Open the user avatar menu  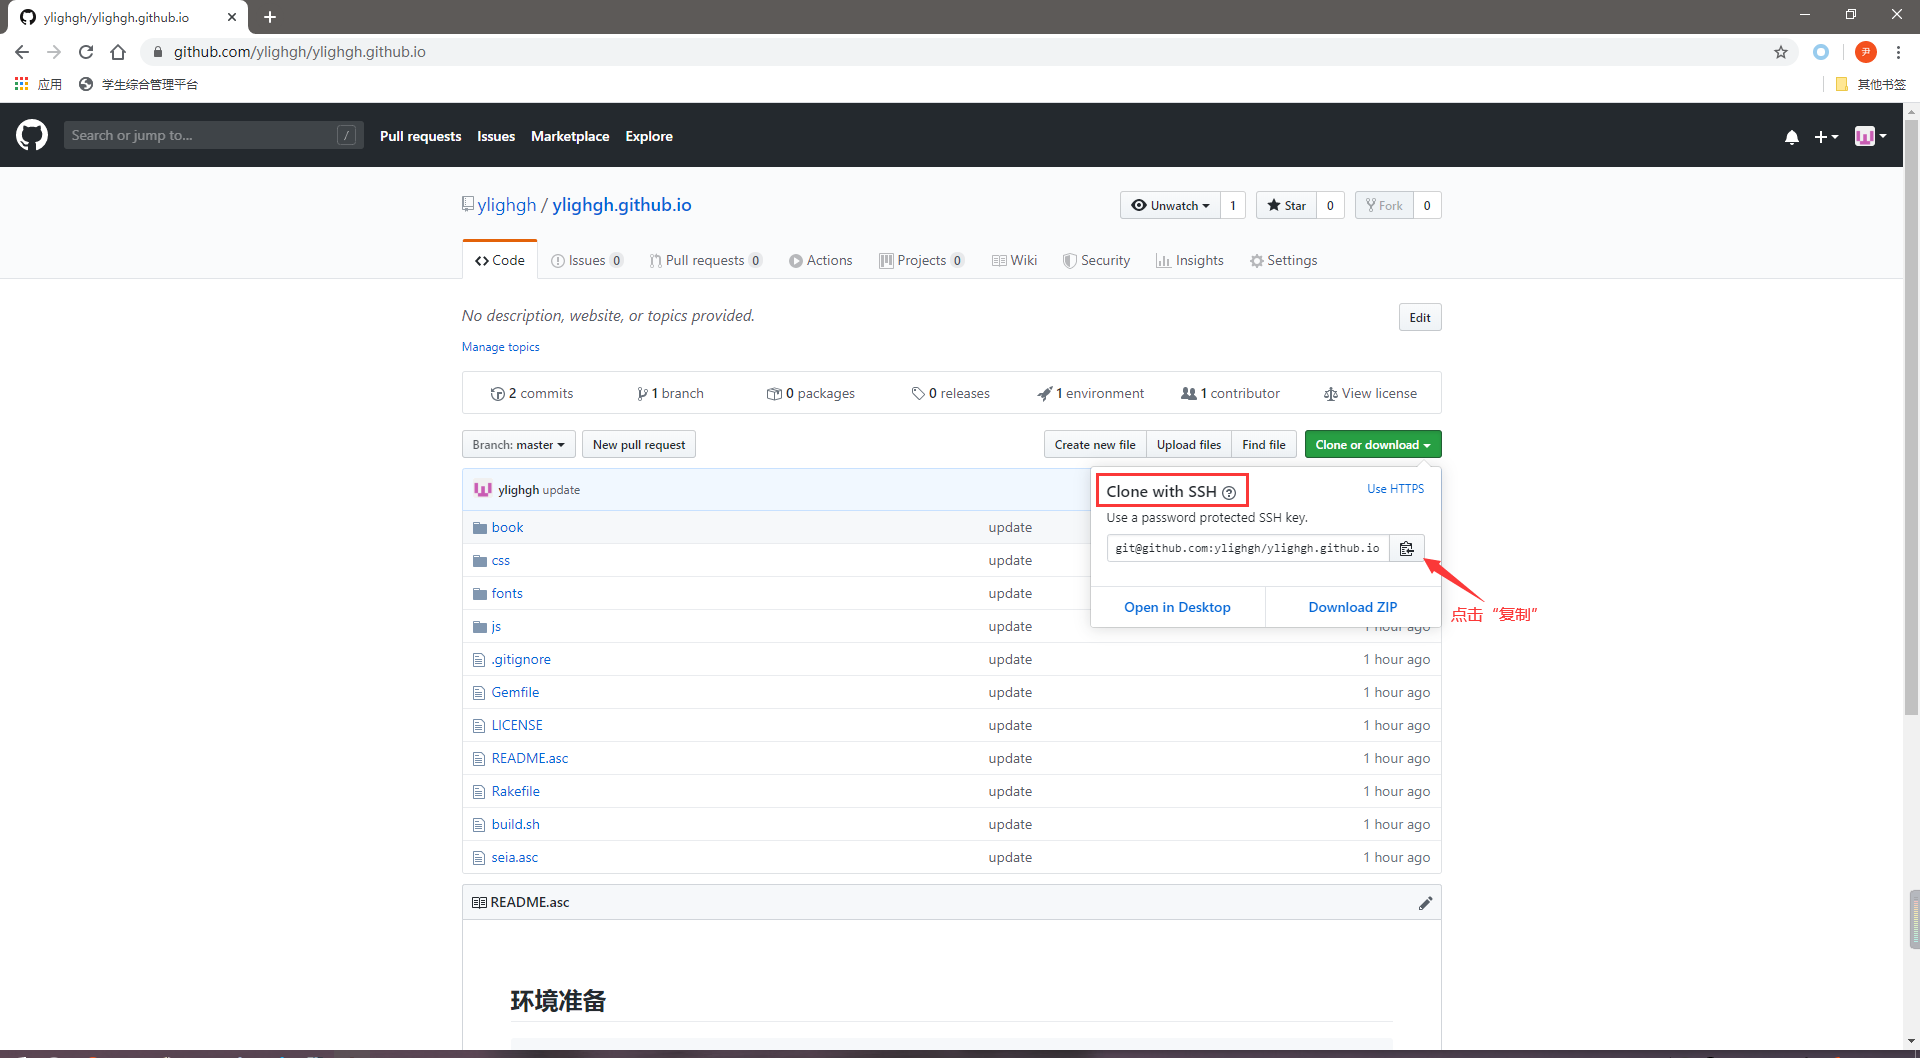(1870, 136)
